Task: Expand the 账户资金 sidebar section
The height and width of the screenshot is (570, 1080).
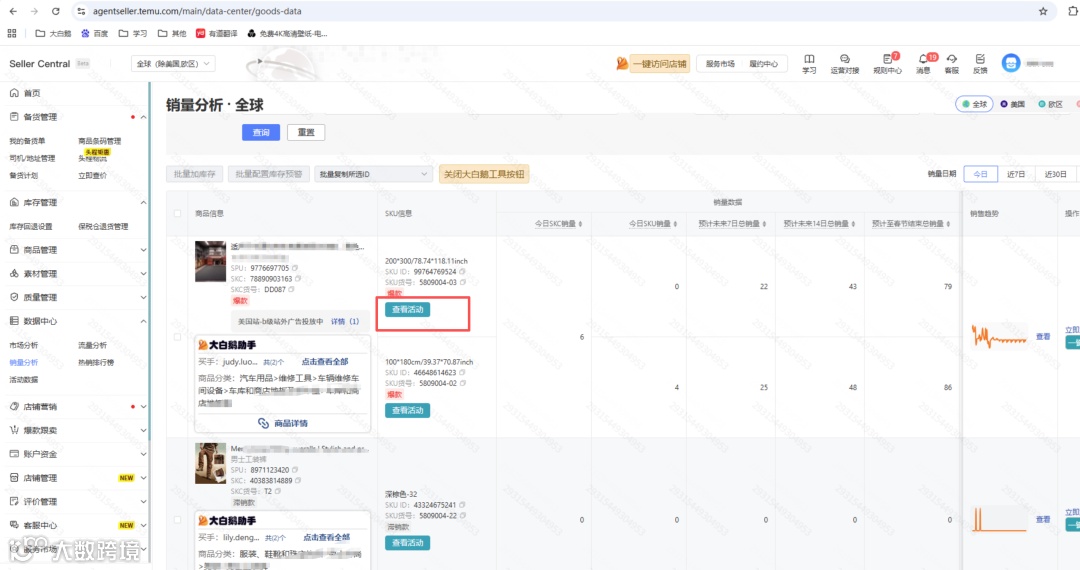Action: tap(143, 454)
